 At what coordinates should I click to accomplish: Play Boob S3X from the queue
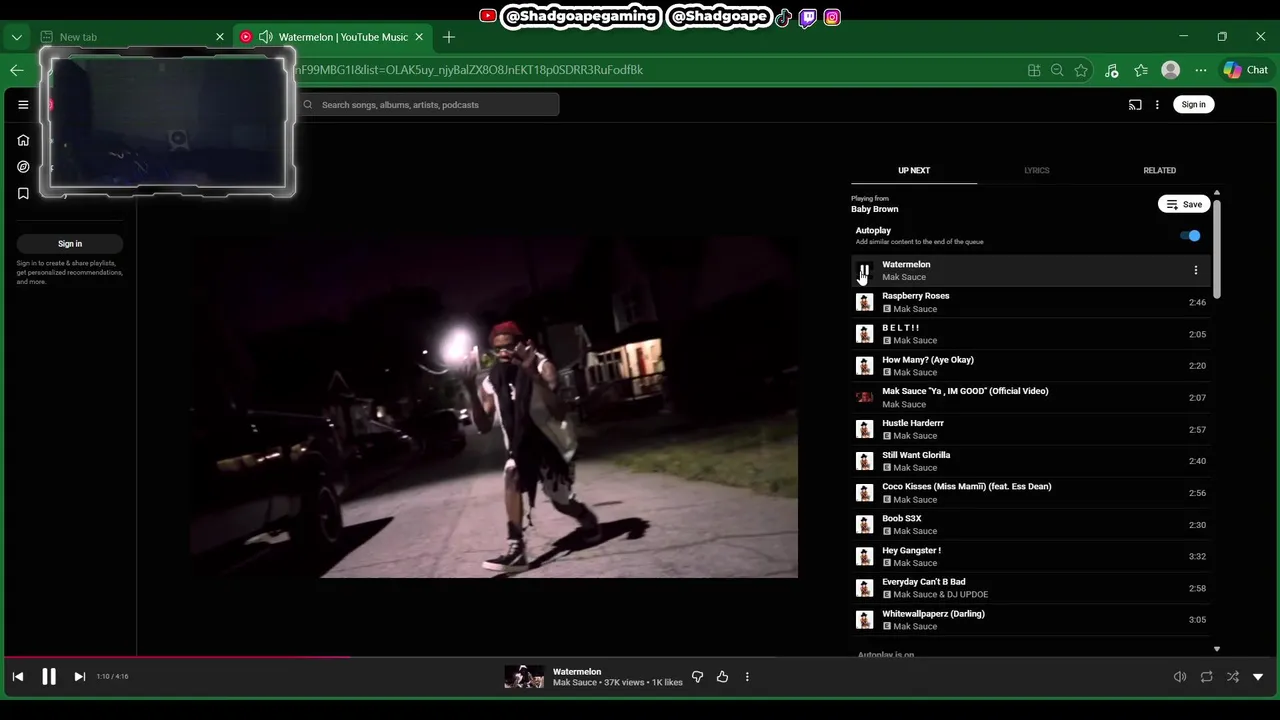click(1030, 525)
